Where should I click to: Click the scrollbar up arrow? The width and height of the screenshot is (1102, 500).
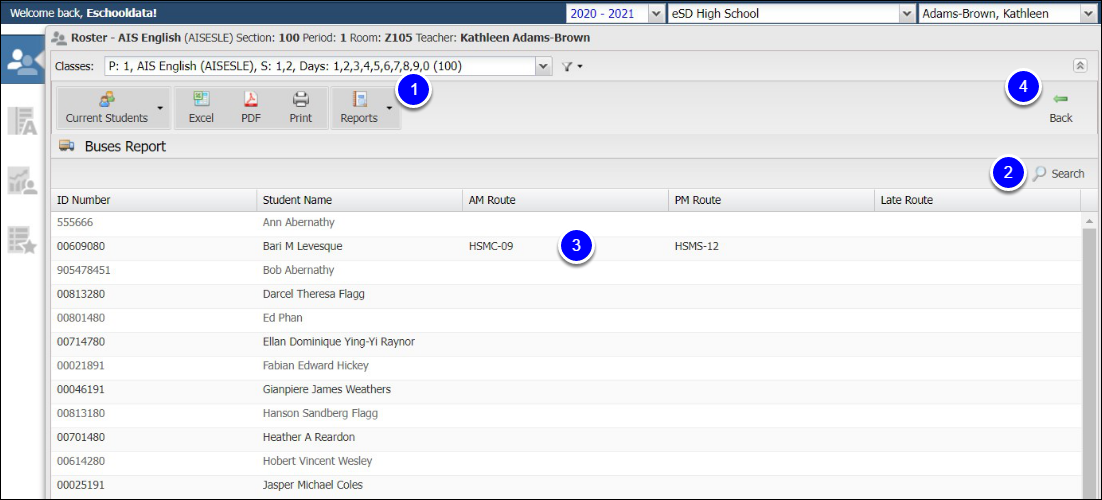(1089, 221)
